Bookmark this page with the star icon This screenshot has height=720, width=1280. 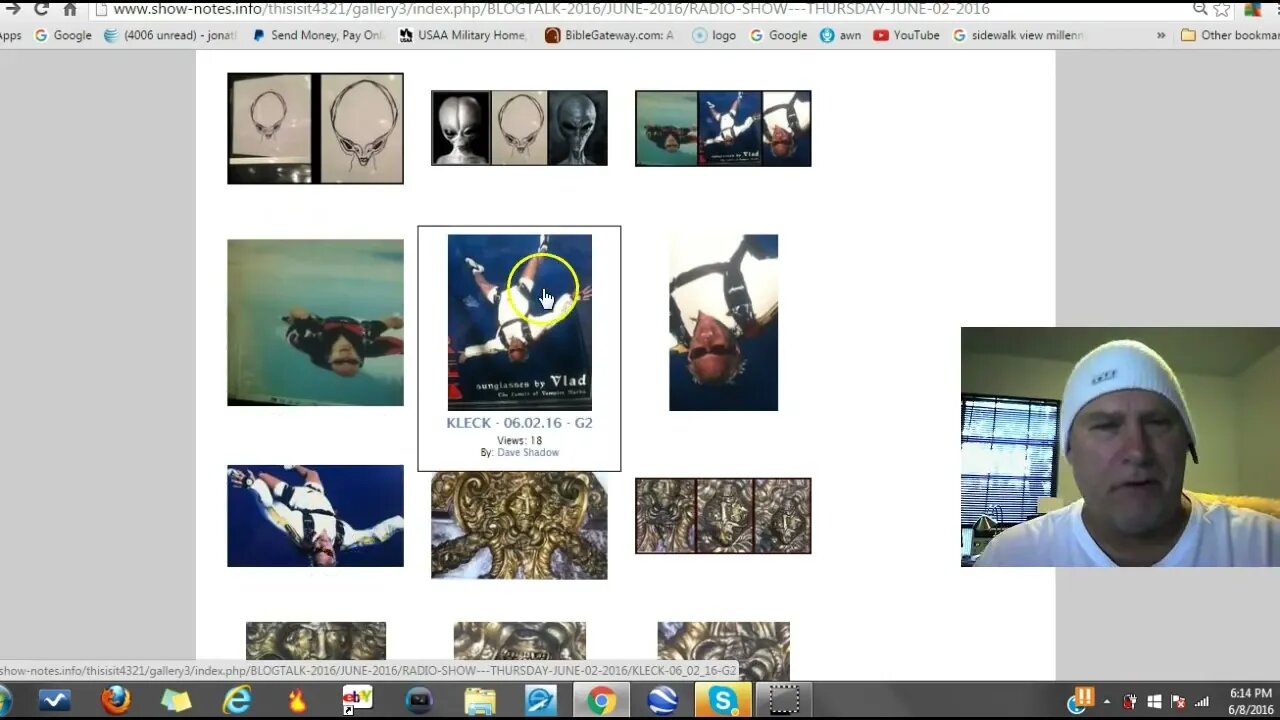[x=1221, y=9]
